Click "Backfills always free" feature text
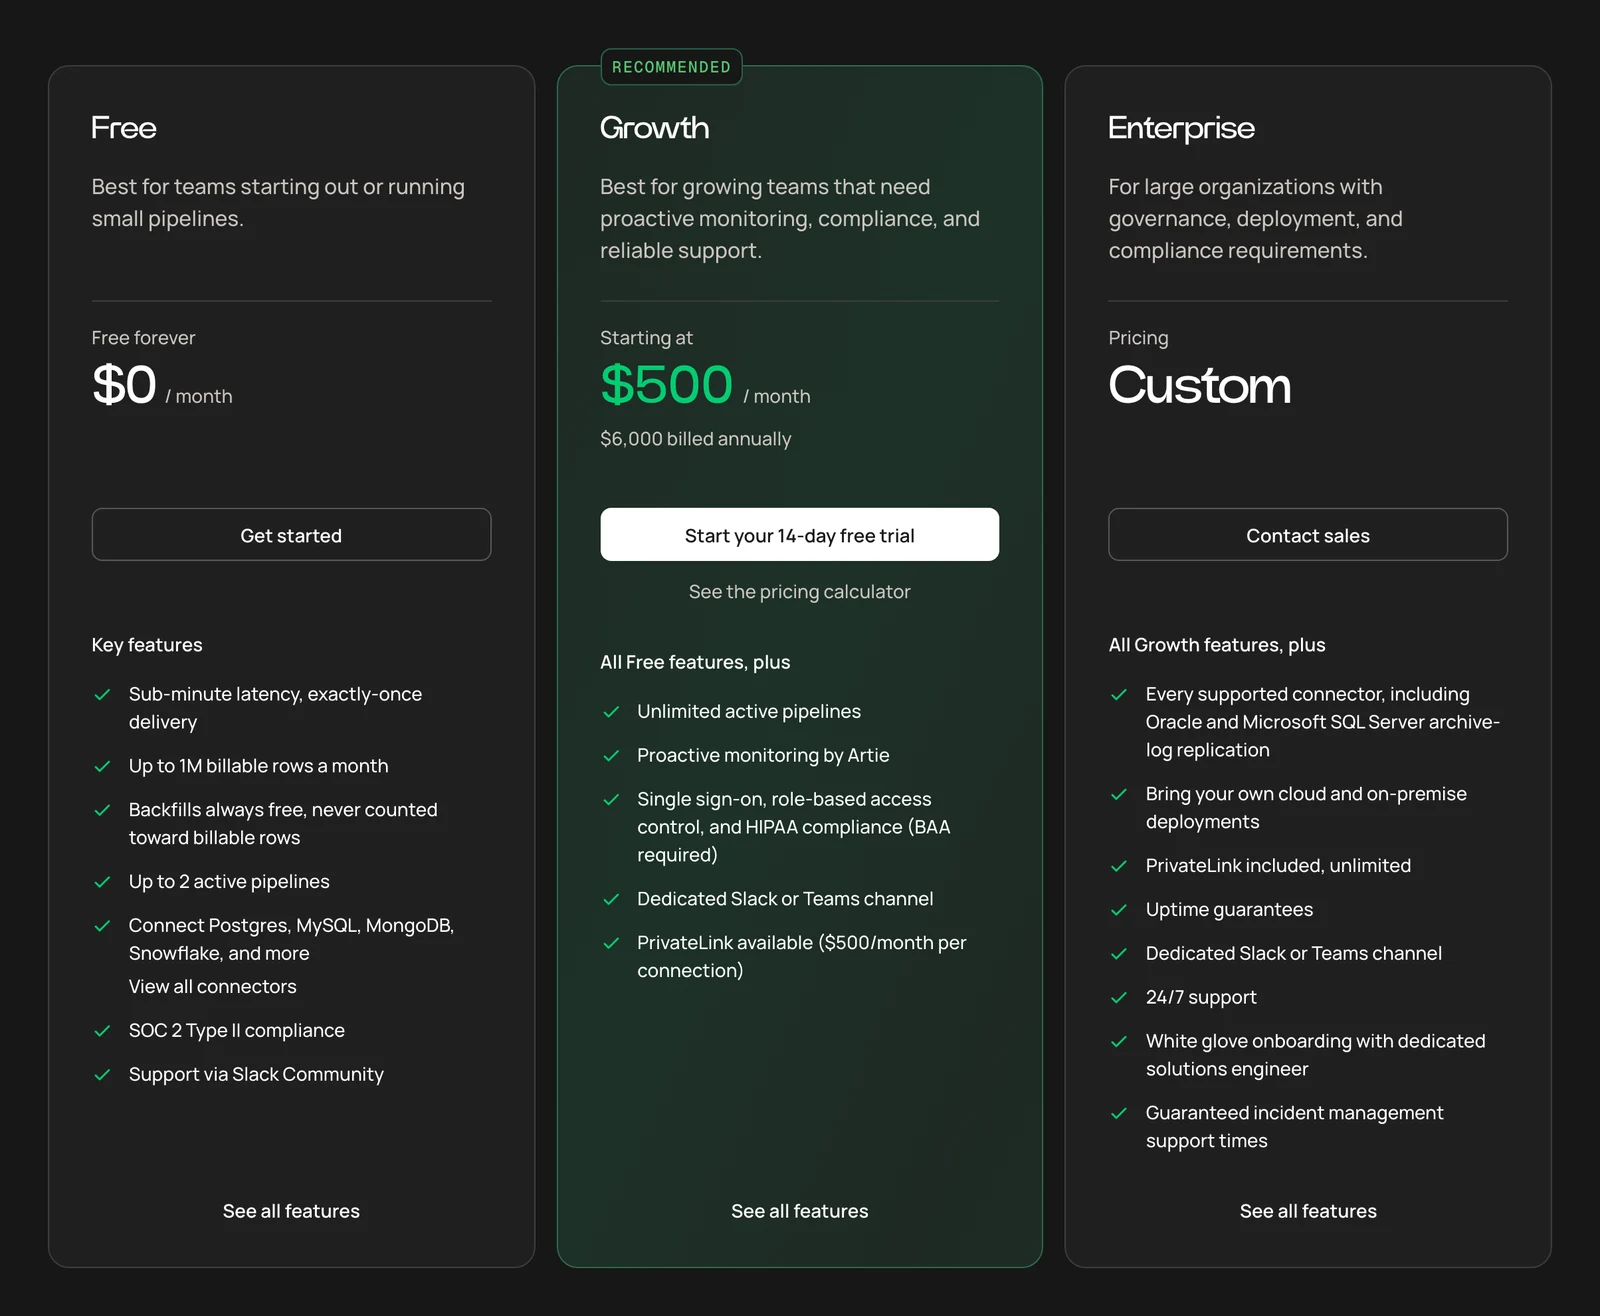 point(283,824)
